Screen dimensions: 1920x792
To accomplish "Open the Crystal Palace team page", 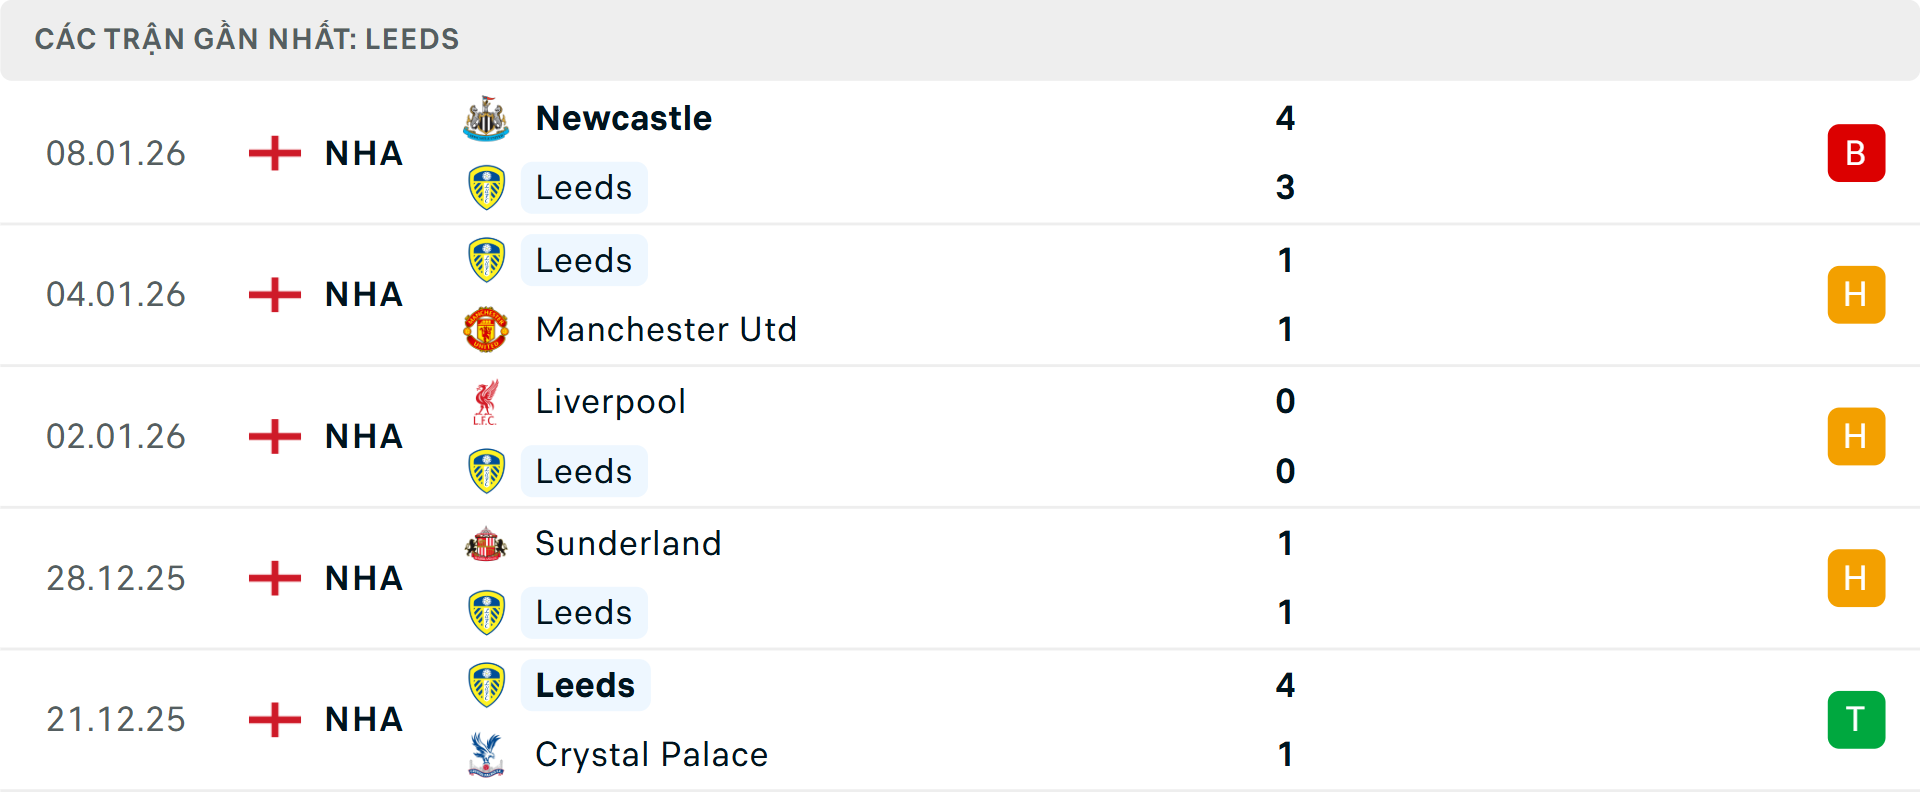I will click(x=651, y=755).
